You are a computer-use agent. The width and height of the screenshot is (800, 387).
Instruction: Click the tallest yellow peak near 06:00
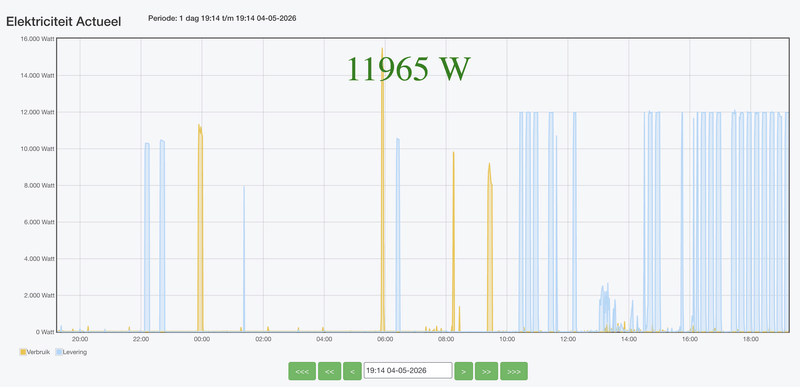click(x=382, y=189)
